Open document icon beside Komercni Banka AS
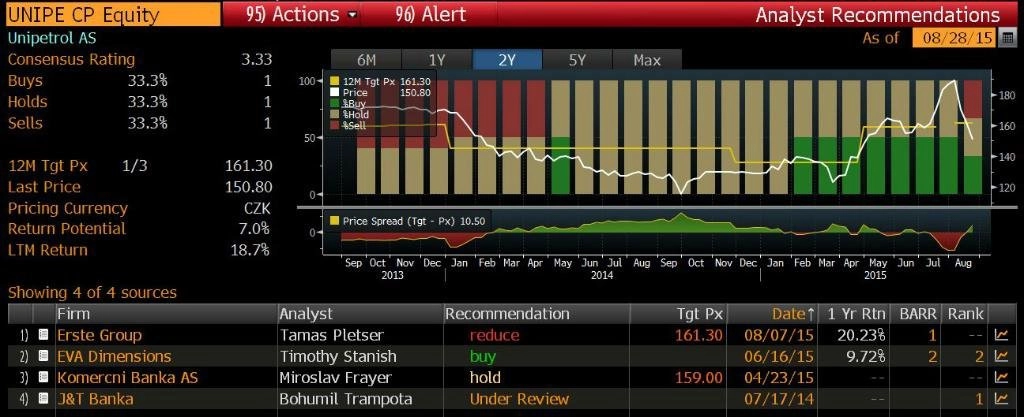 (44, 377)
